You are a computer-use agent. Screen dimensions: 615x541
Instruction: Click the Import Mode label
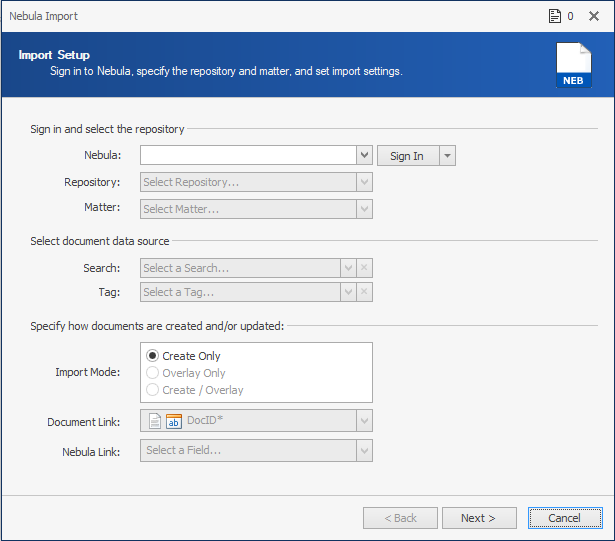tap(87, 372)
